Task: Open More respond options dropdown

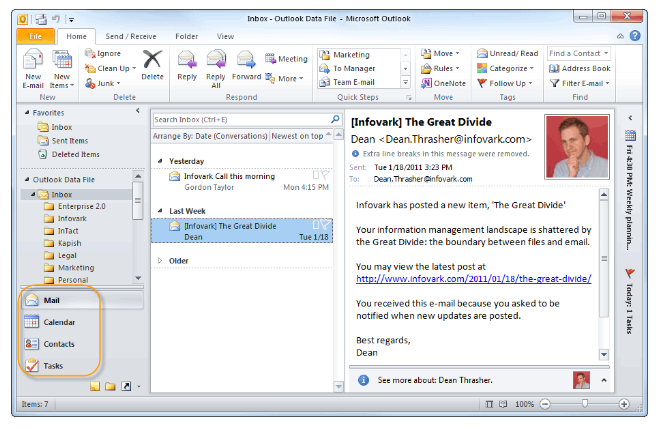Action: pos(285,78)
